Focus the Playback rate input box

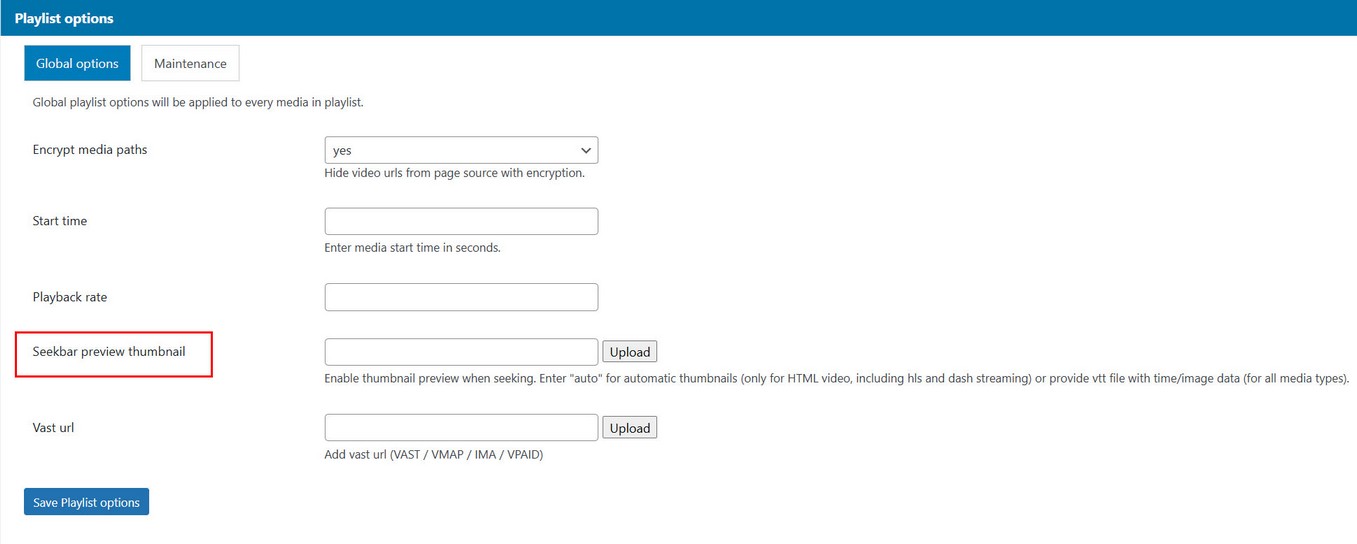point(461,297)
